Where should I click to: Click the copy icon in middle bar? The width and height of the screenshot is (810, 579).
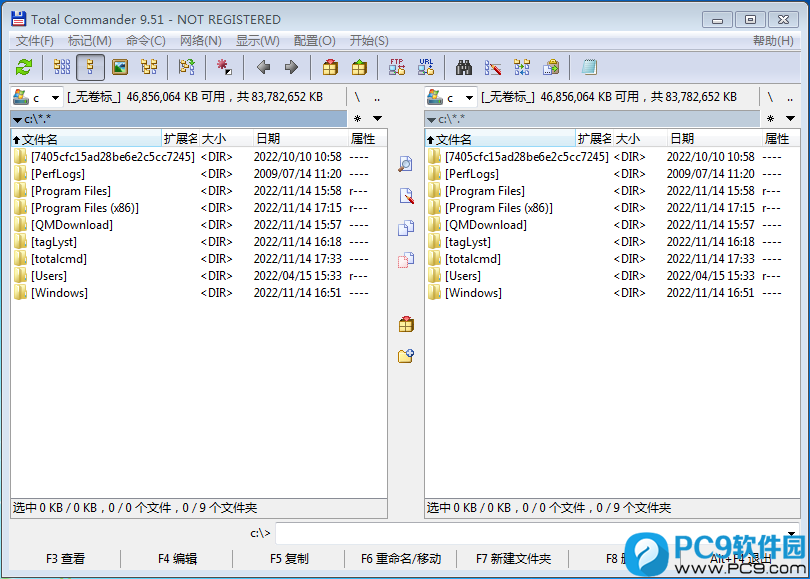point(406,228)
